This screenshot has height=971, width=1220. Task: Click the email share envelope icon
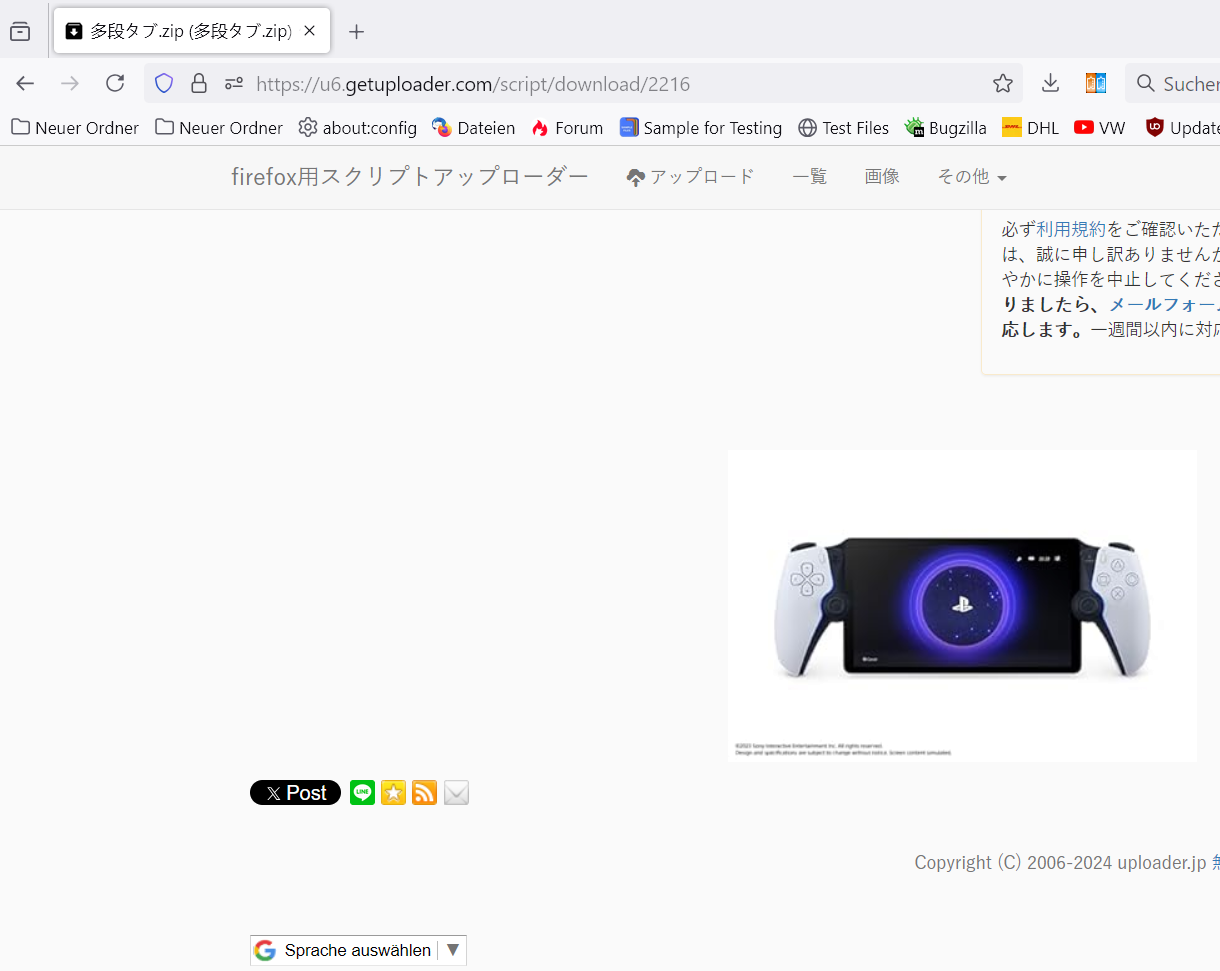pyautogui.click(x=456, y=793)
